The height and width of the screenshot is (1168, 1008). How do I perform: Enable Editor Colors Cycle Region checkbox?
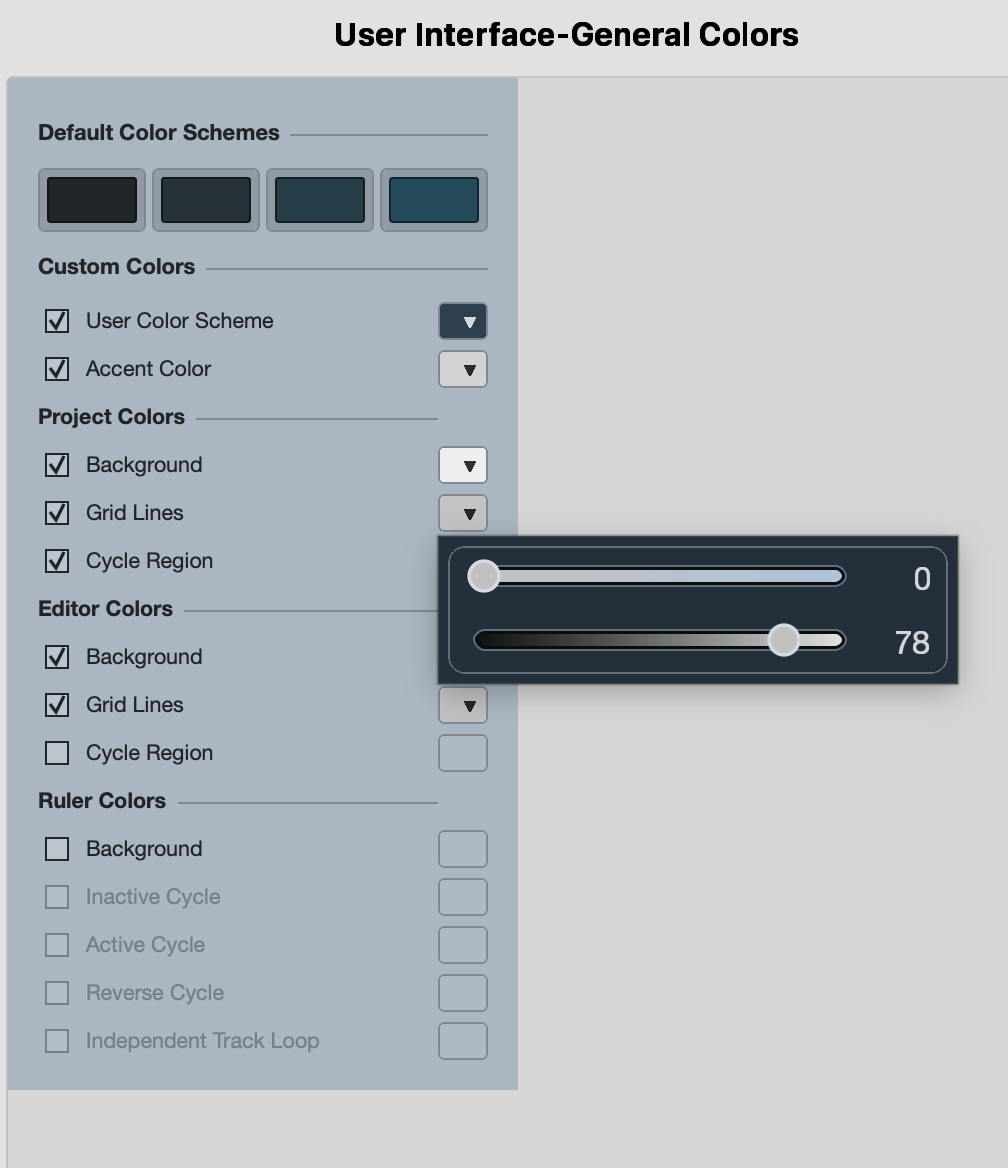pyautogui.click(x=57, y=753)
